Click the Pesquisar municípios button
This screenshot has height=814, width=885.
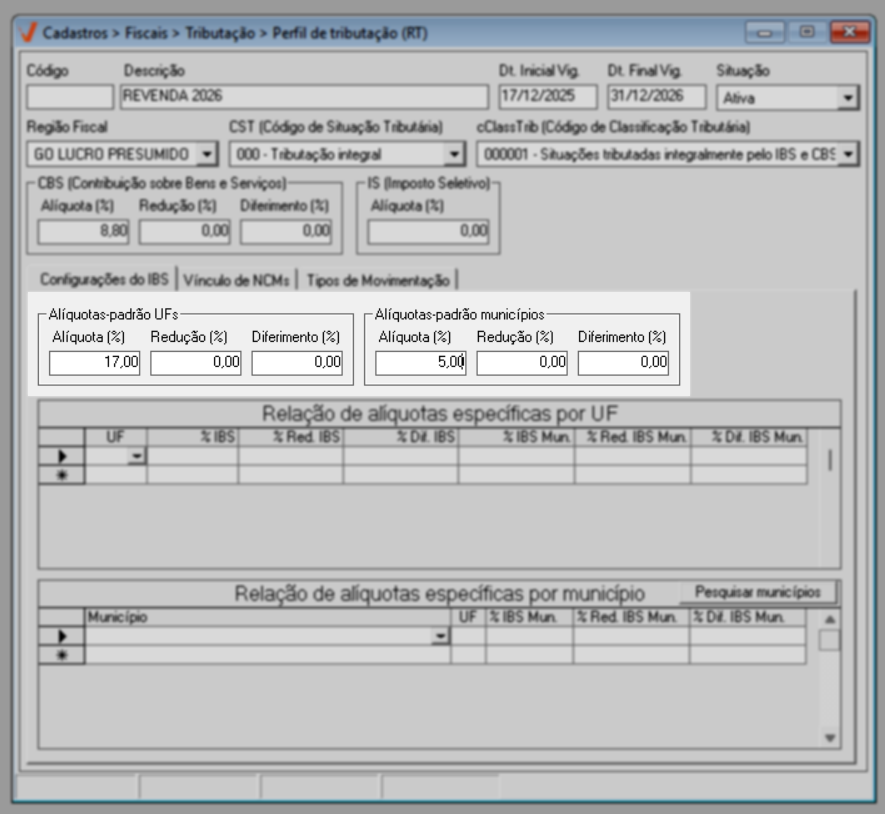click(x=757, y=592)
